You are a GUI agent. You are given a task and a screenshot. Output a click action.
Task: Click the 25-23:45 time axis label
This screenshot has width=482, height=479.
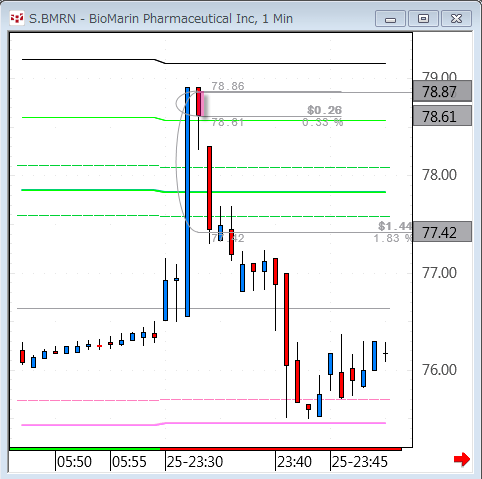[360, 462]
